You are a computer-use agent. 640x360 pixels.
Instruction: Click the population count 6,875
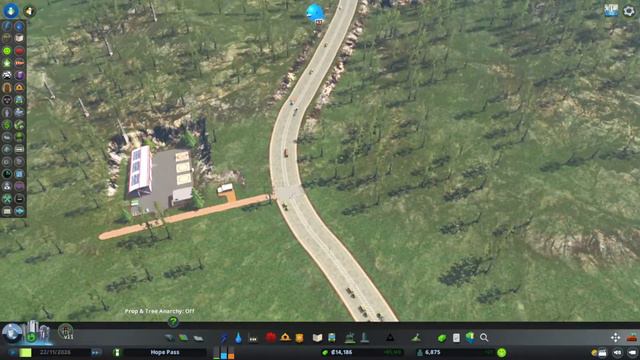(x=432, y=352)
